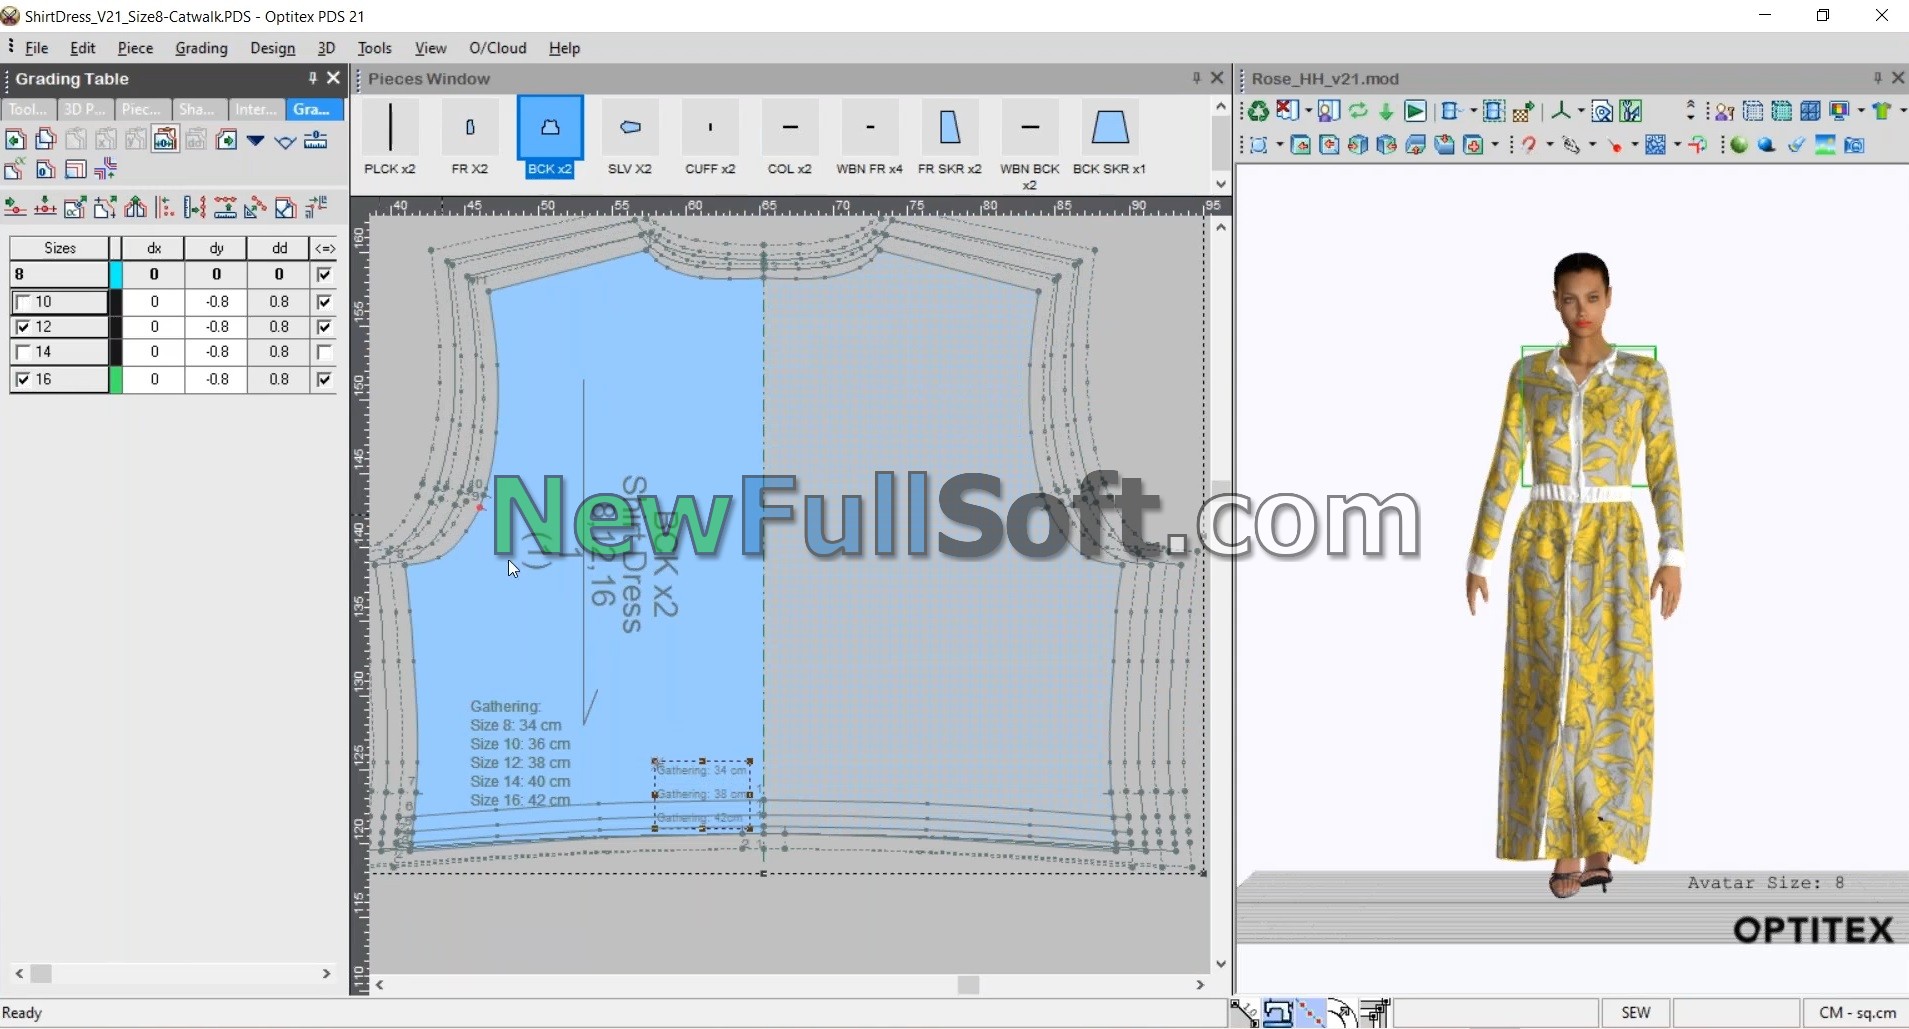This screenshot has height=1029, width=1909.
Task: Click the nested pieces icon in grading toolbar
Action: (76, 169)
